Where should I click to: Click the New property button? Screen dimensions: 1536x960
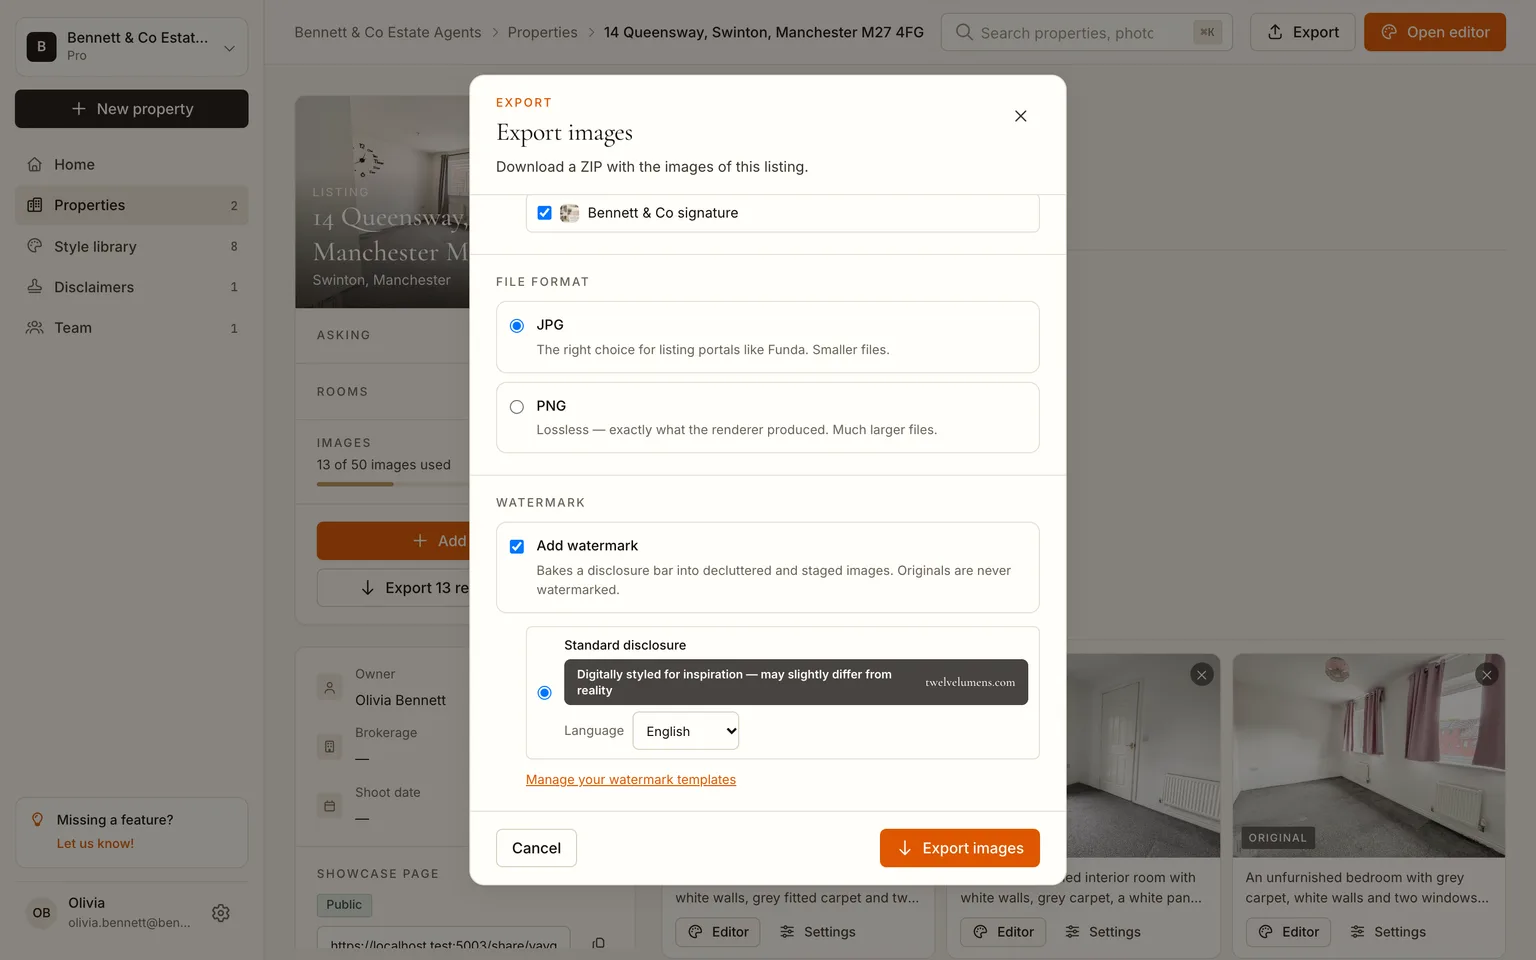tap(132, 109)
